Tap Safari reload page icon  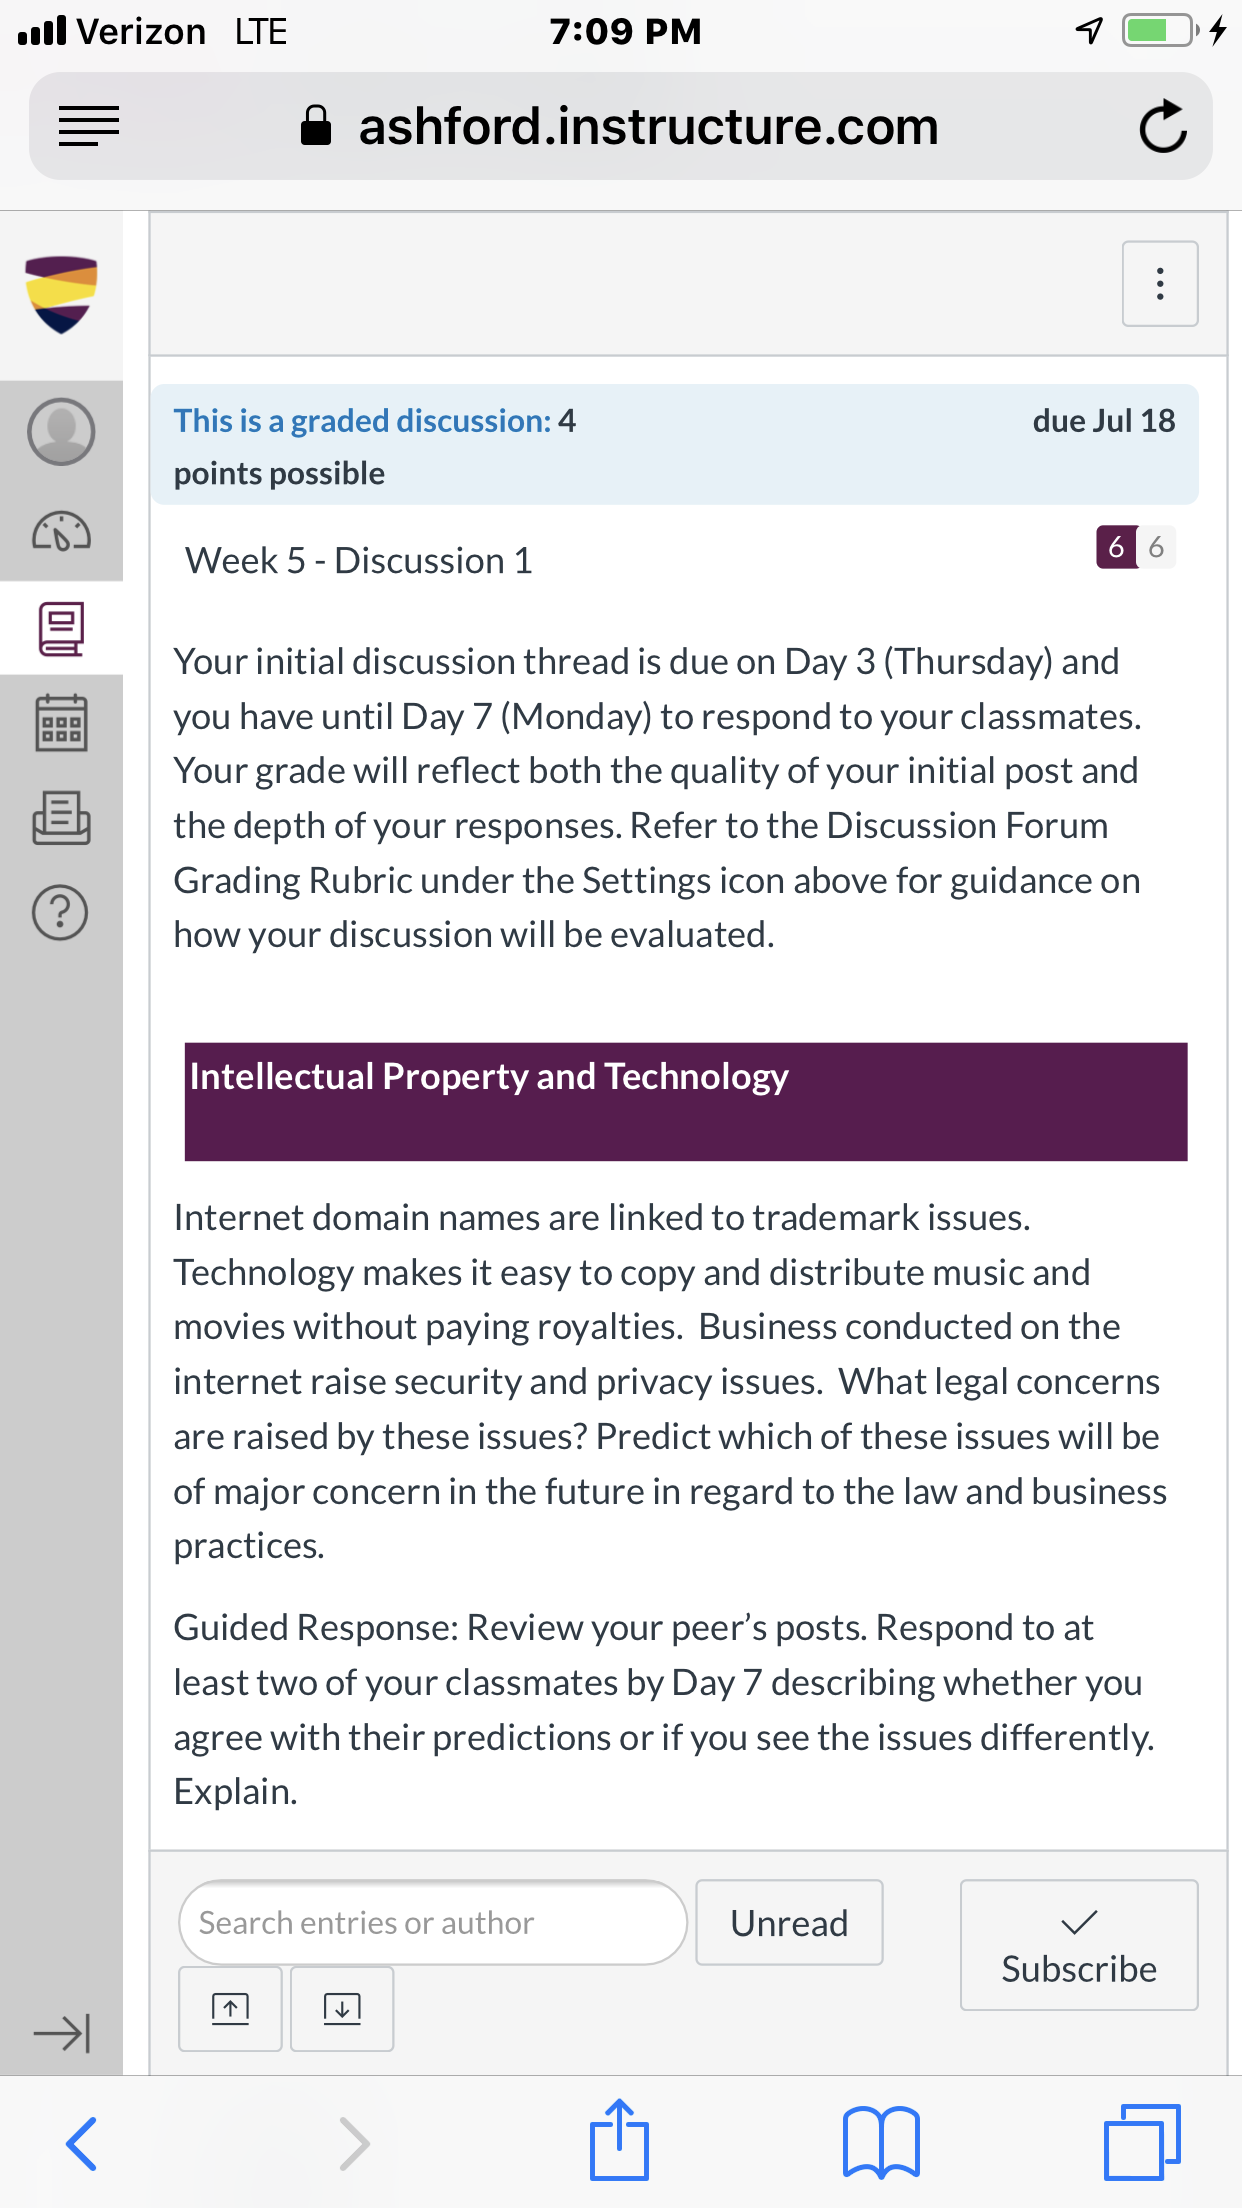tap(1163, 127)
